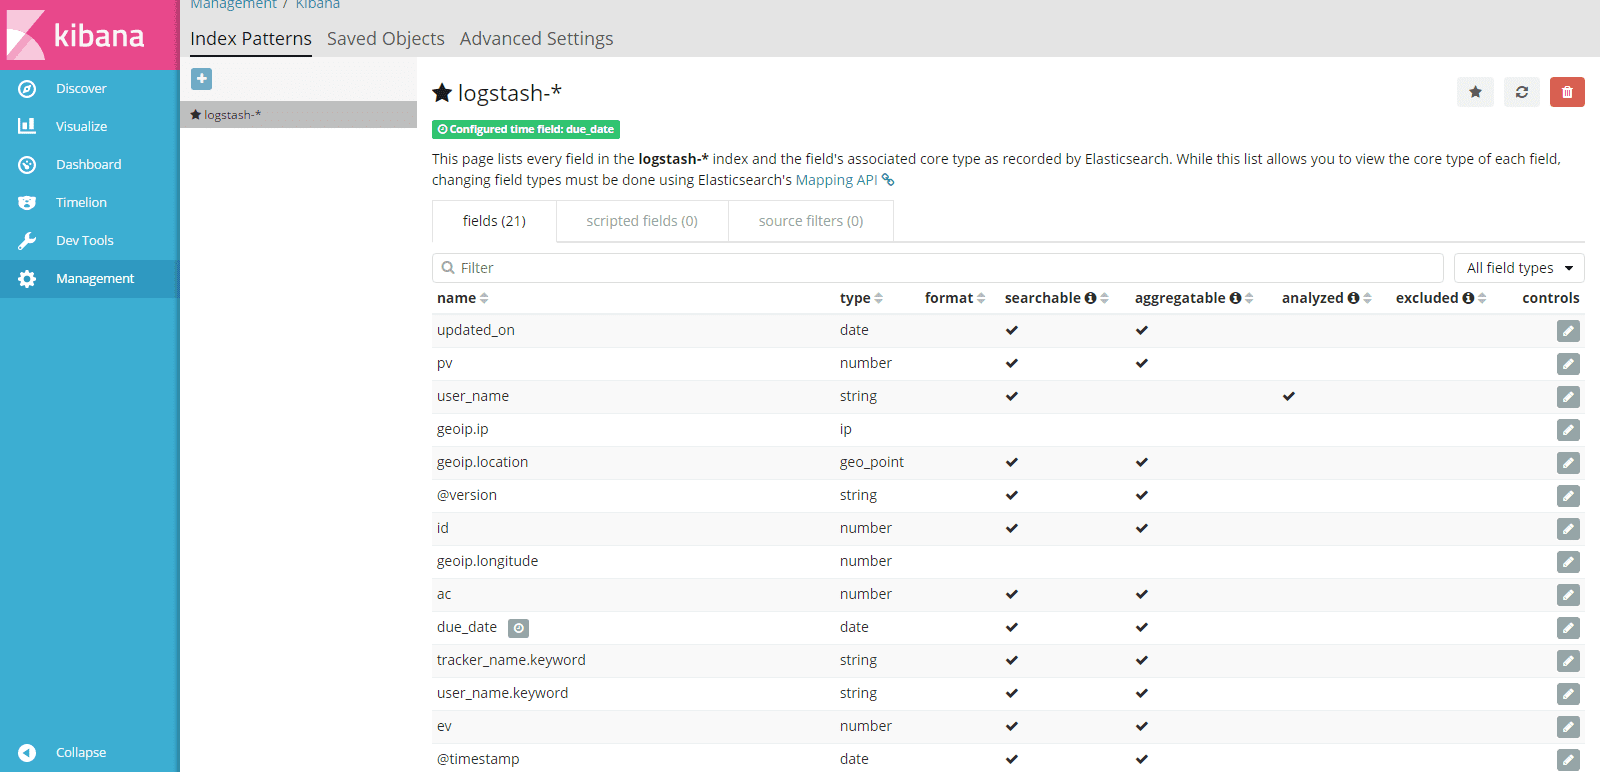Select the scripted fields (0) tab

pos(642,221)
